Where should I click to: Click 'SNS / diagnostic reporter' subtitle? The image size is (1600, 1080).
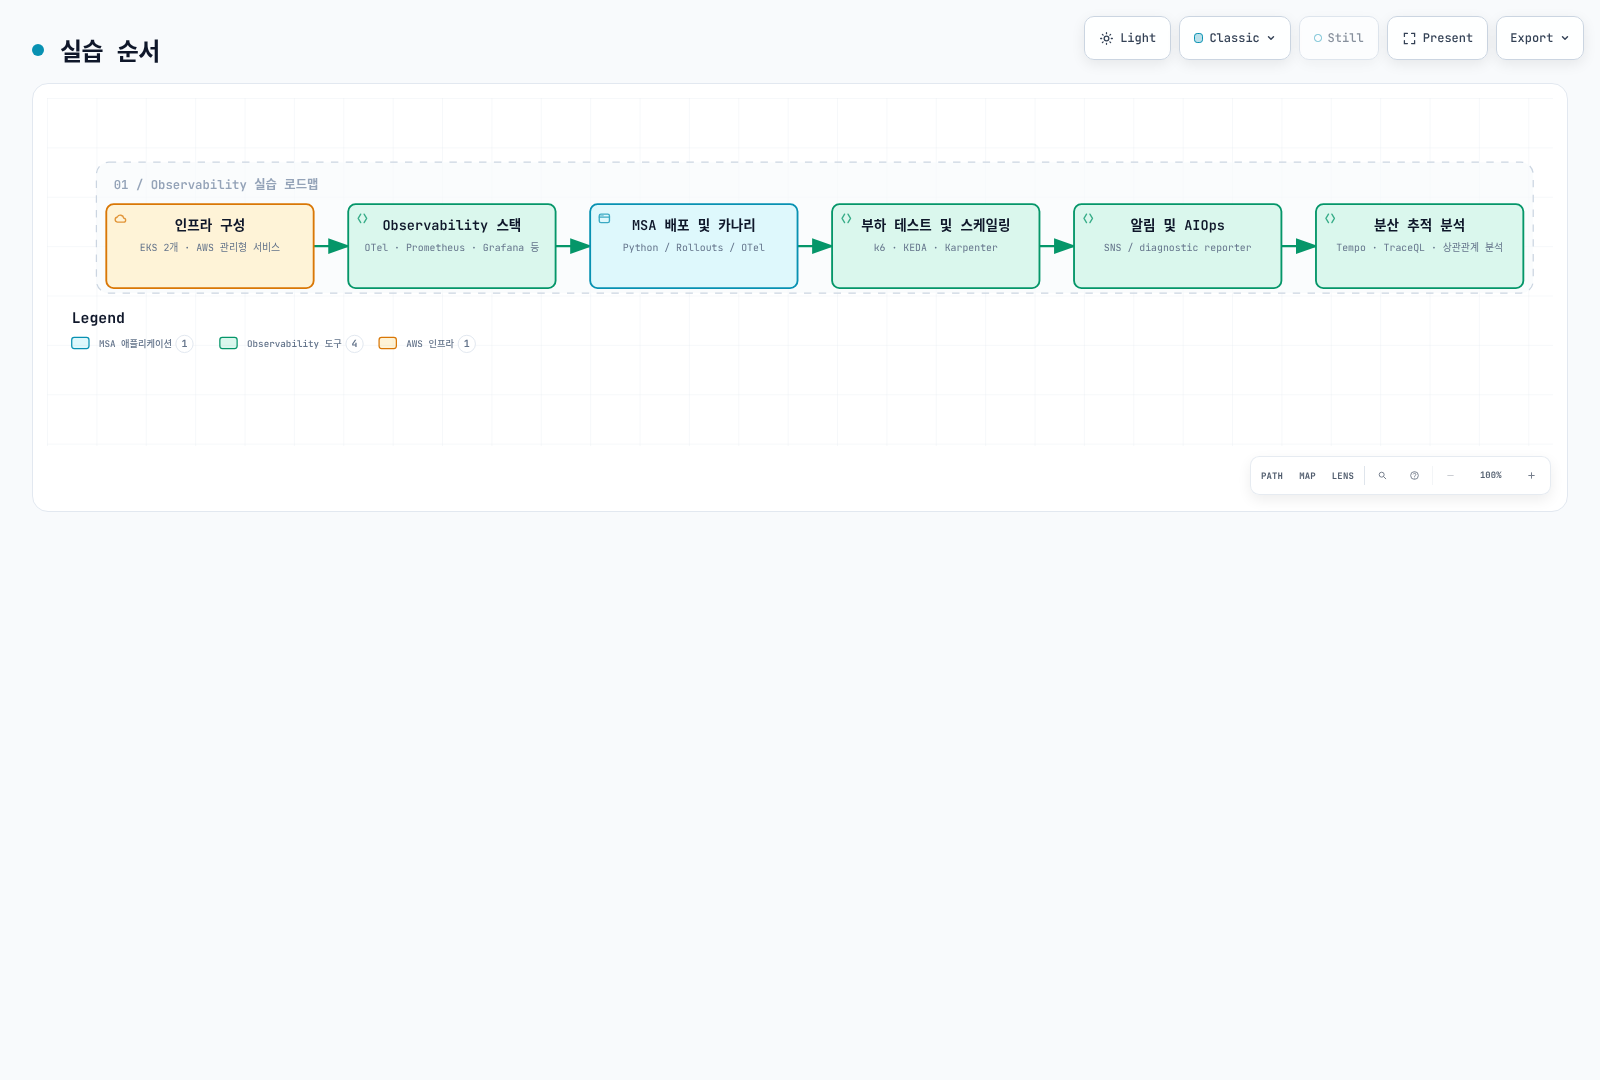1178,248
